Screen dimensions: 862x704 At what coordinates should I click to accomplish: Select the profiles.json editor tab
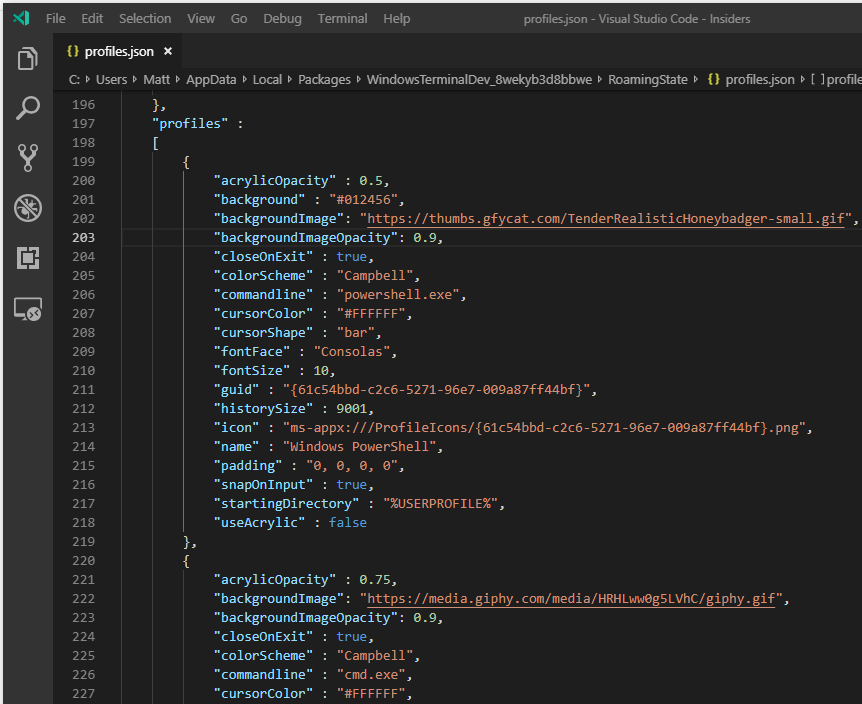pos(117,51)
